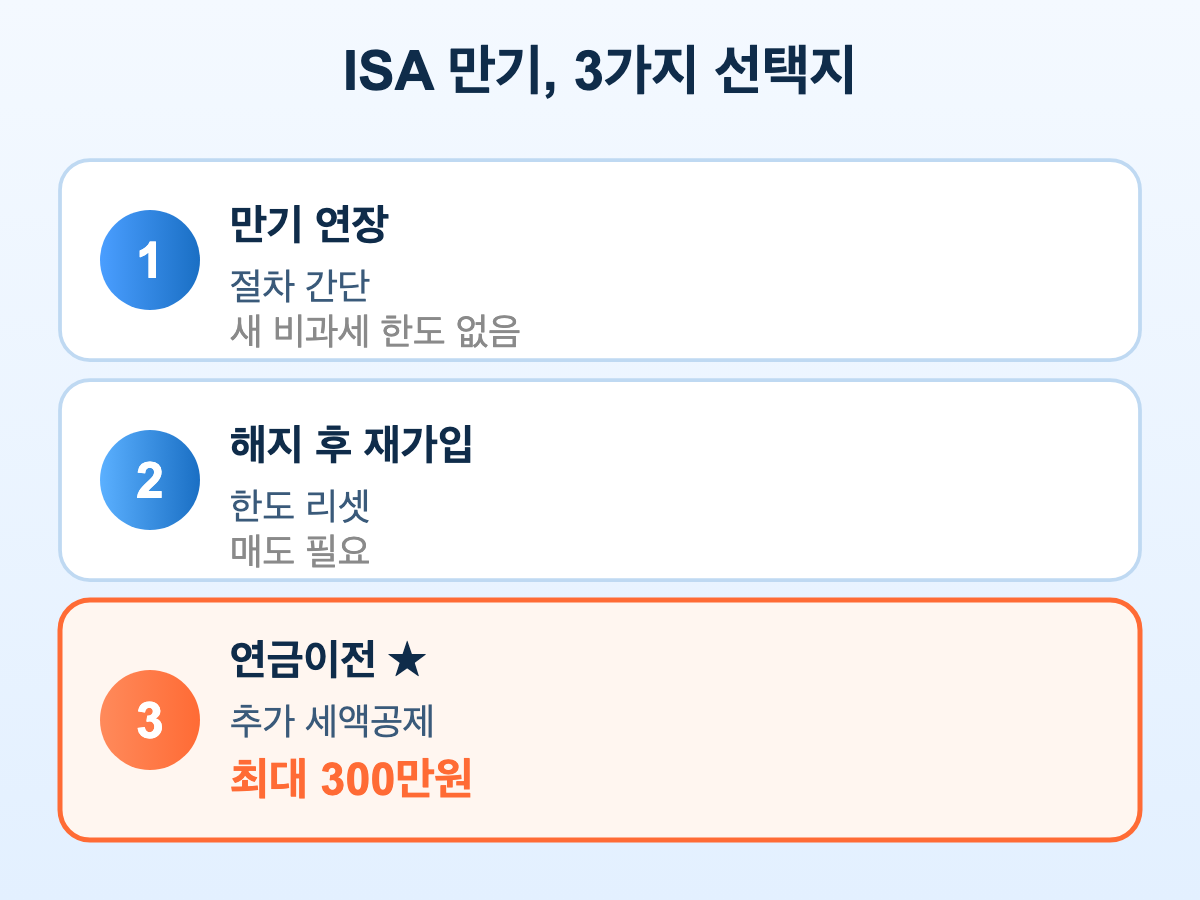Click the star icon beside 연금이전

click(x=407, y=659)
